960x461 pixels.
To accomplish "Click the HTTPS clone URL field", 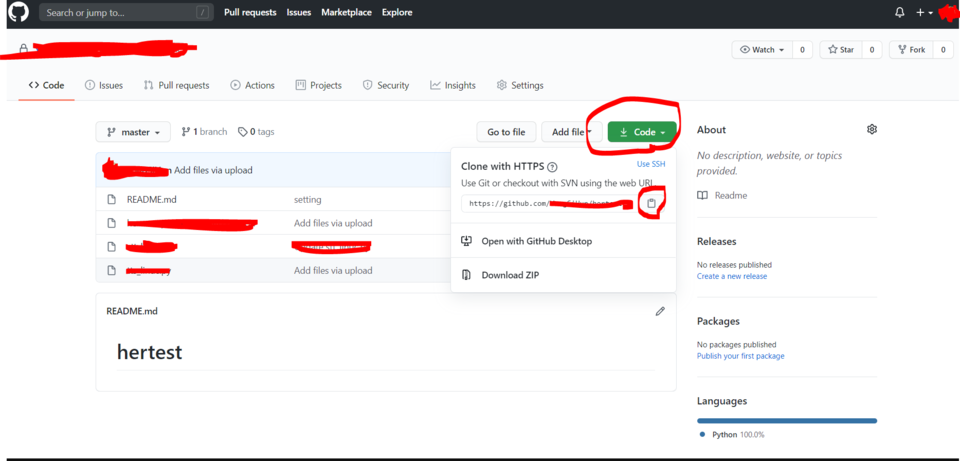I will tap(551, 203).
